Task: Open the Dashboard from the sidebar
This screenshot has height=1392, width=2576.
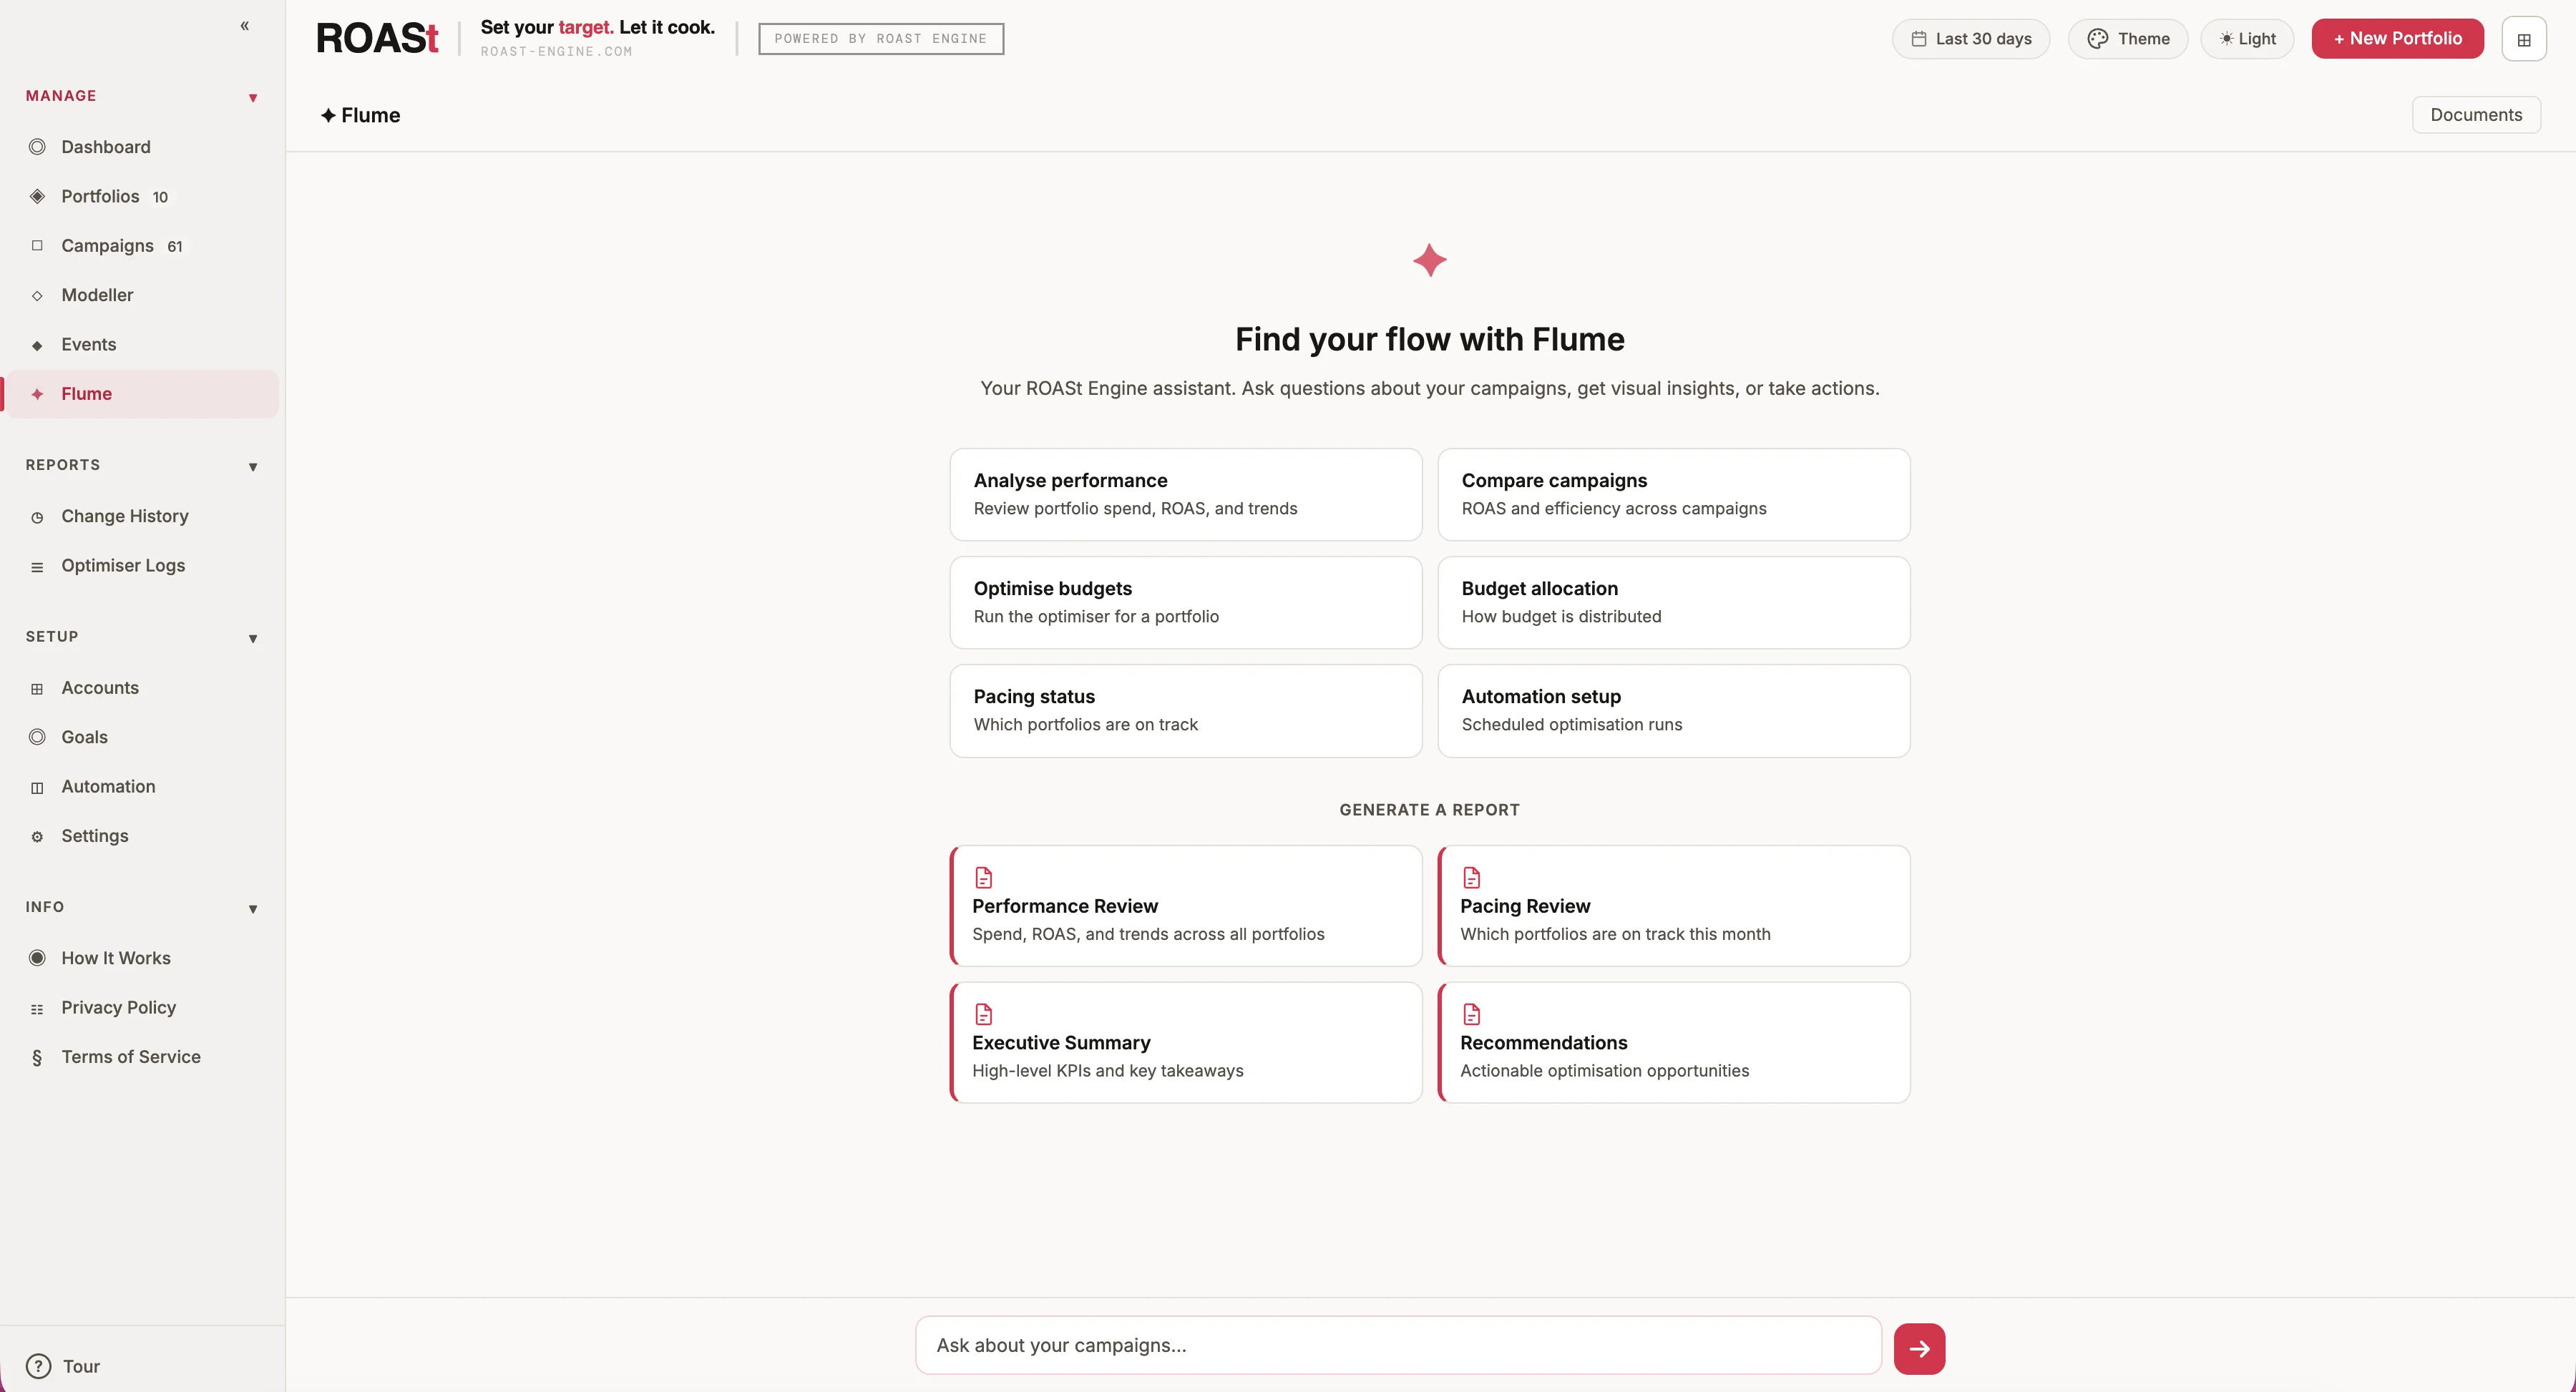Action: point(105,146)
